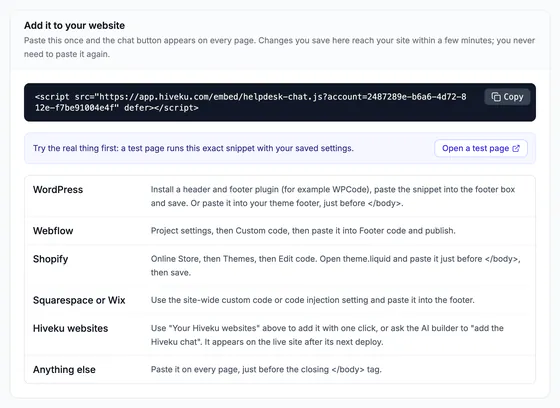
Task: Click 'Paste it on every page' instruction
Action: click(x=266, y=369)
